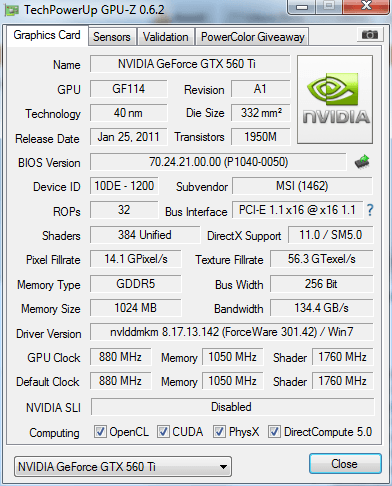Select the Graphics Card tab

pyautogui.click(x=47, y=35)
